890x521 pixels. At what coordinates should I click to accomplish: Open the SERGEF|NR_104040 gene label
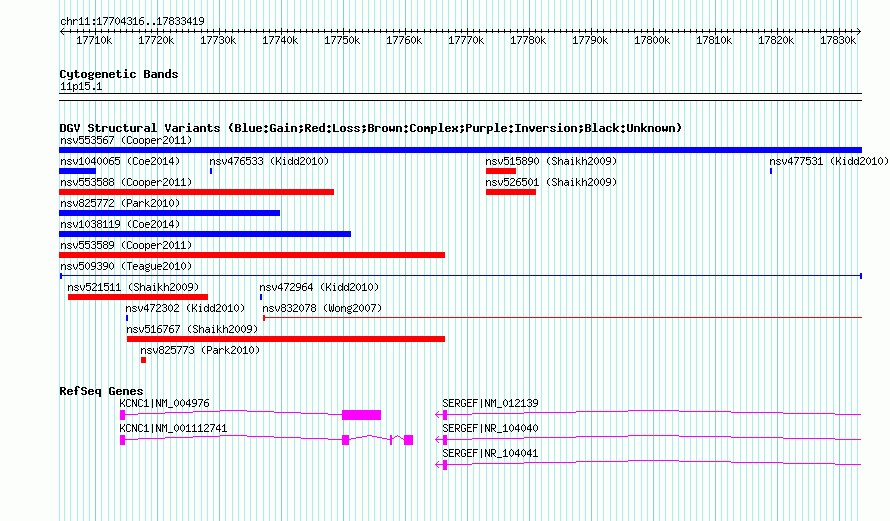(490, 428)
